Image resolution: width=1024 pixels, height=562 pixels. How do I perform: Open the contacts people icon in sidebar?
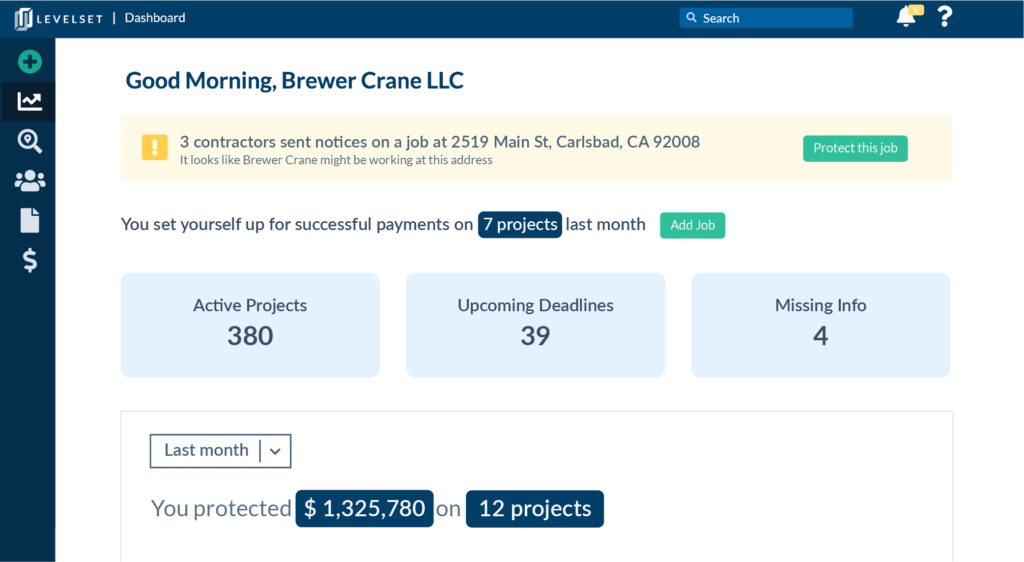click(x=30, y=181)
